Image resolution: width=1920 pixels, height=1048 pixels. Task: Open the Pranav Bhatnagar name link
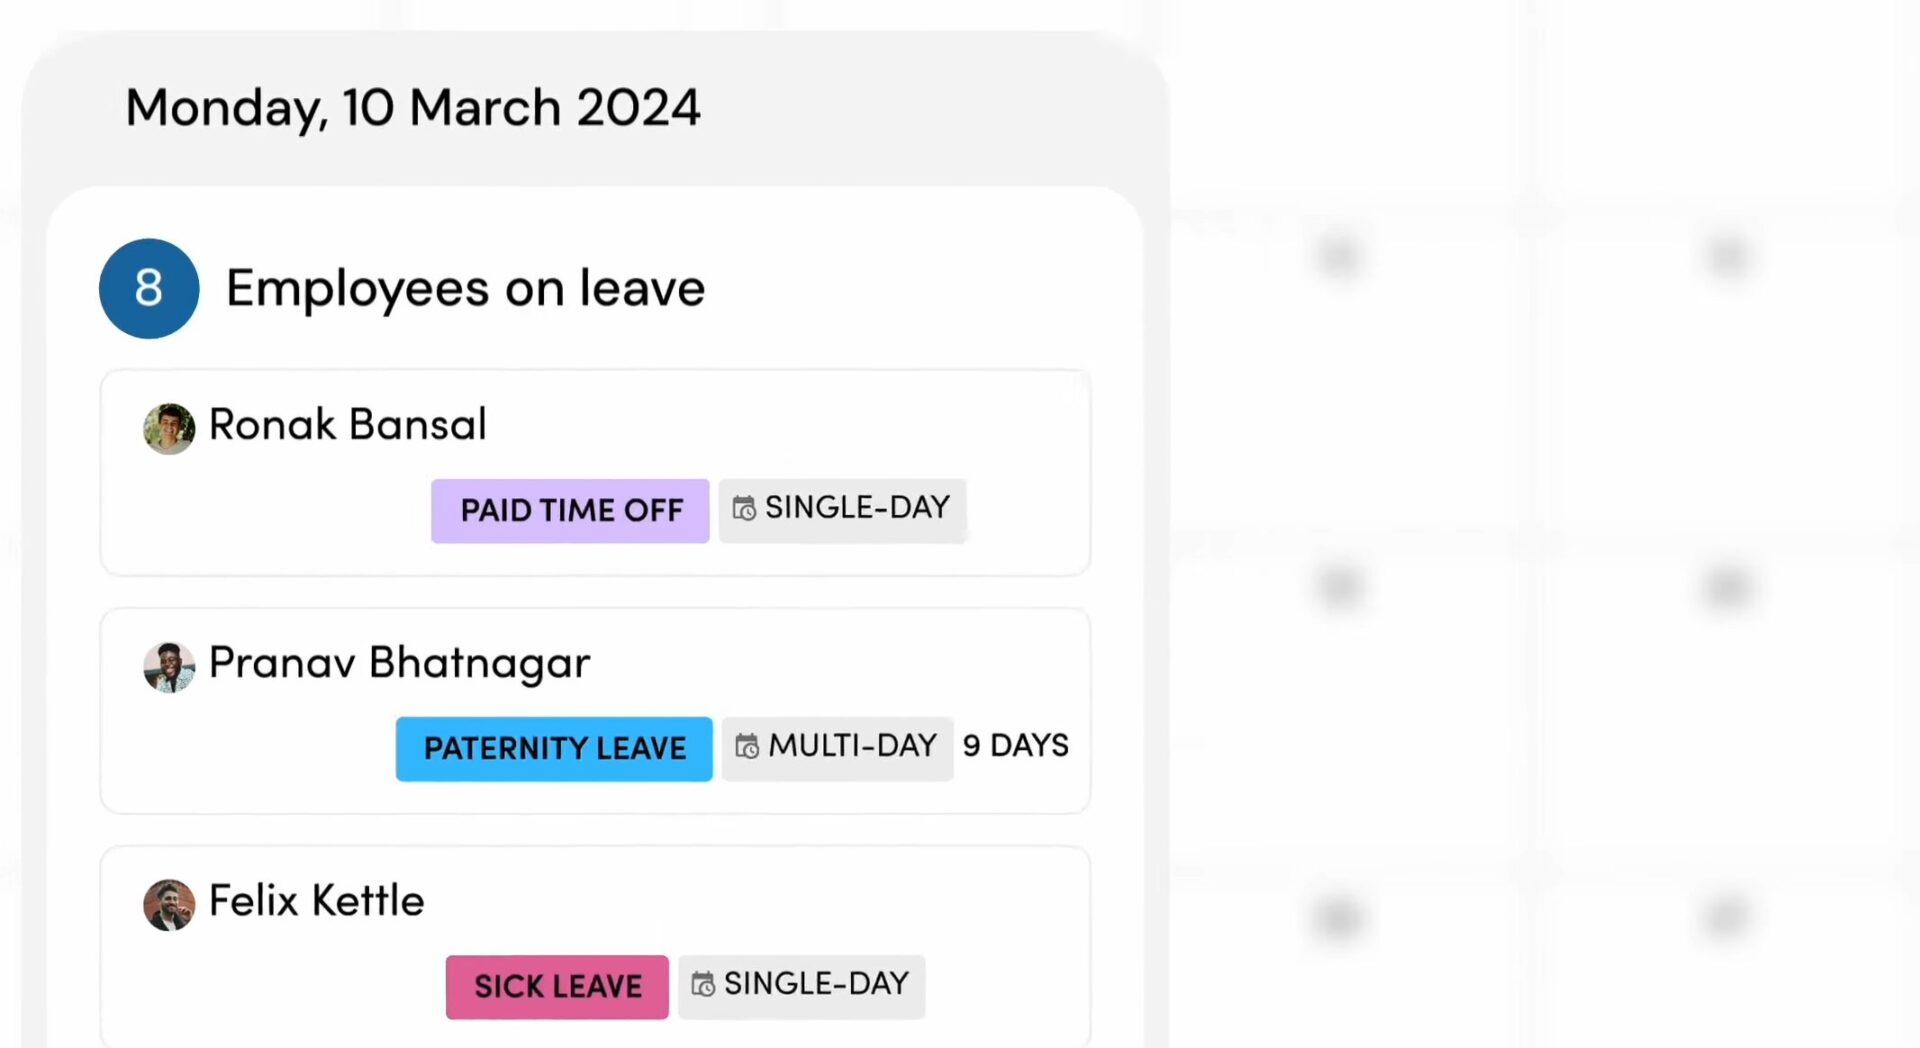tap(399, 663)
